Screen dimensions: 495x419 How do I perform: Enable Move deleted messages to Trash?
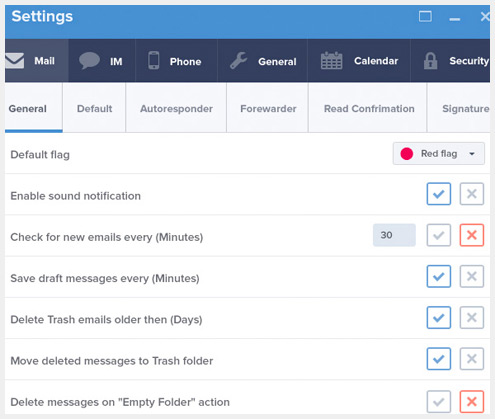439,359
